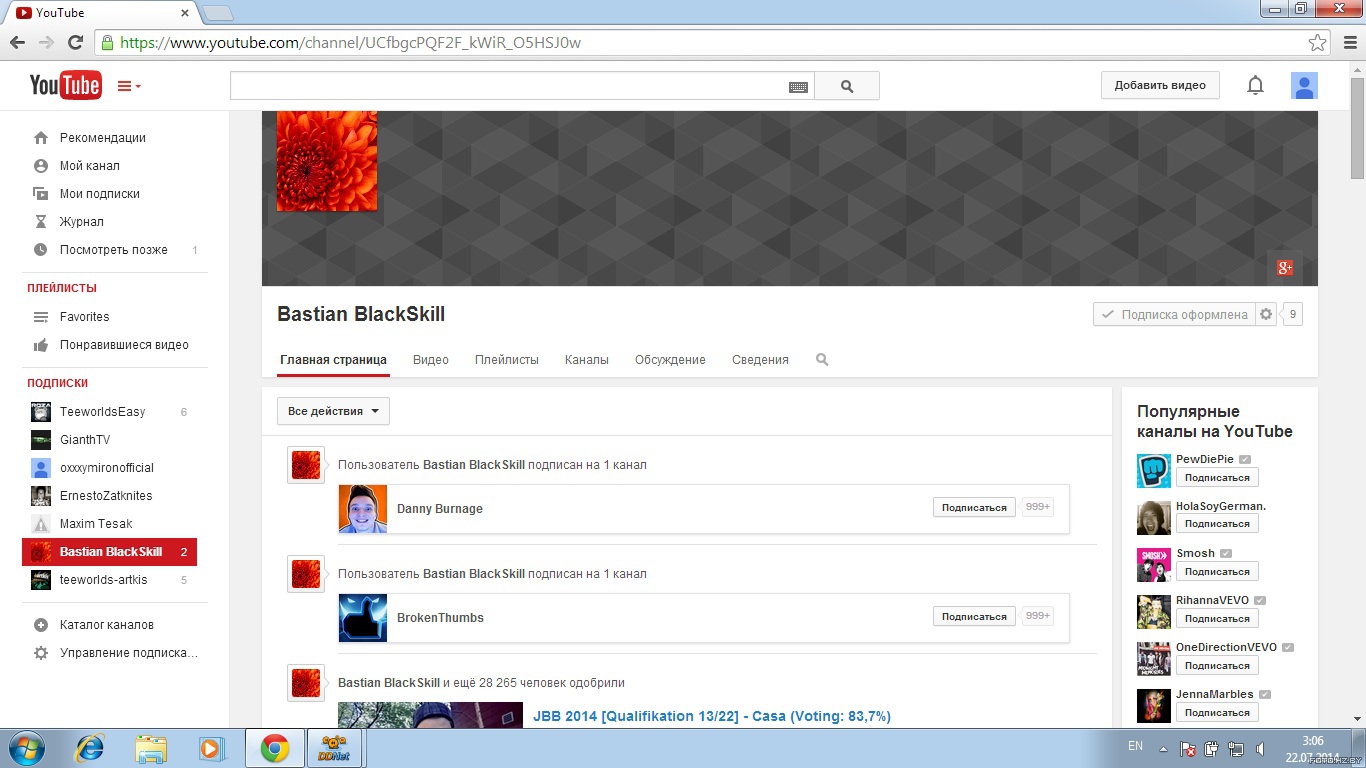Click the Google+ icon on banner

pos(1285,267)
